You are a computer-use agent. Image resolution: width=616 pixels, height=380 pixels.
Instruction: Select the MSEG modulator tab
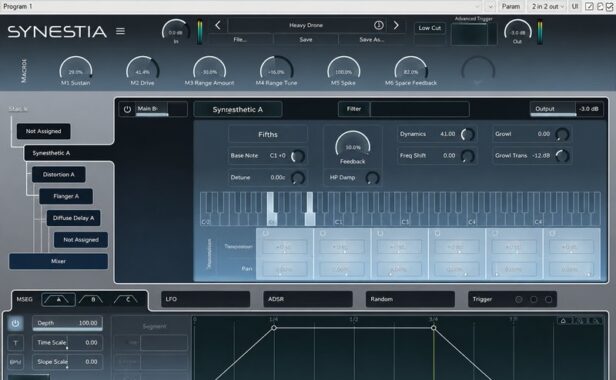pos(24,299)
